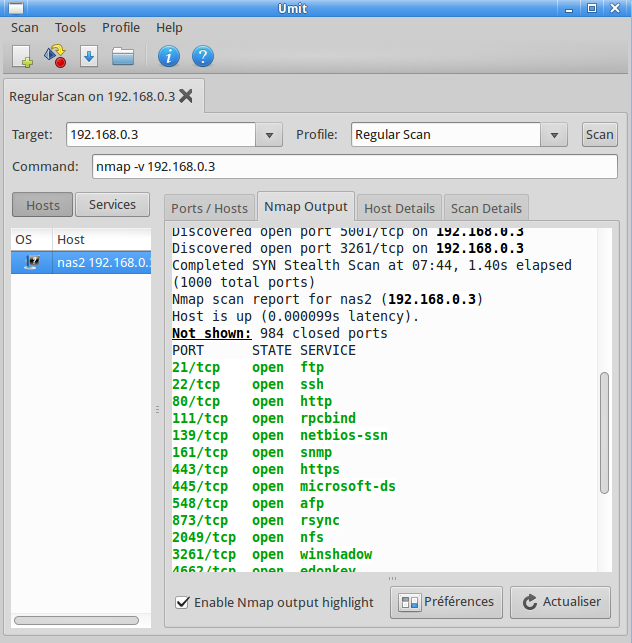
Task: Click the OS icon for nas2 host
Action: (32, 262)
